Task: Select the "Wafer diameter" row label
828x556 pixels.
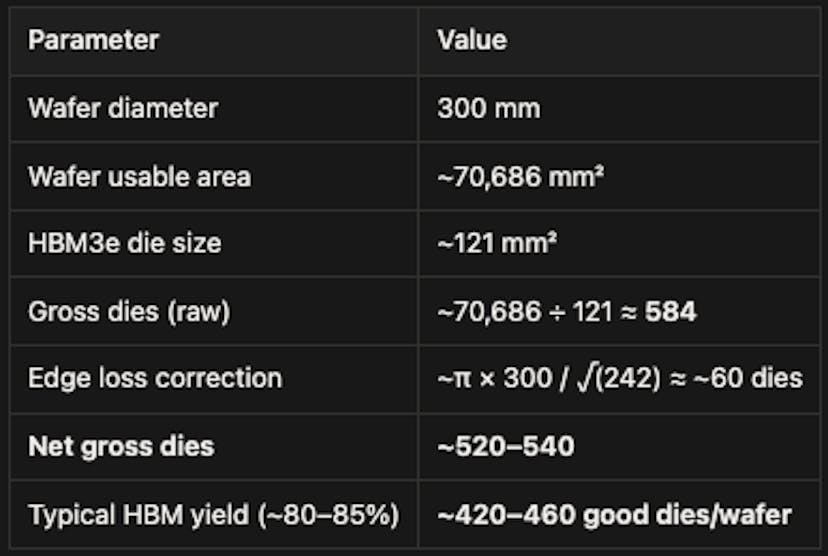Action: (122, 108)
